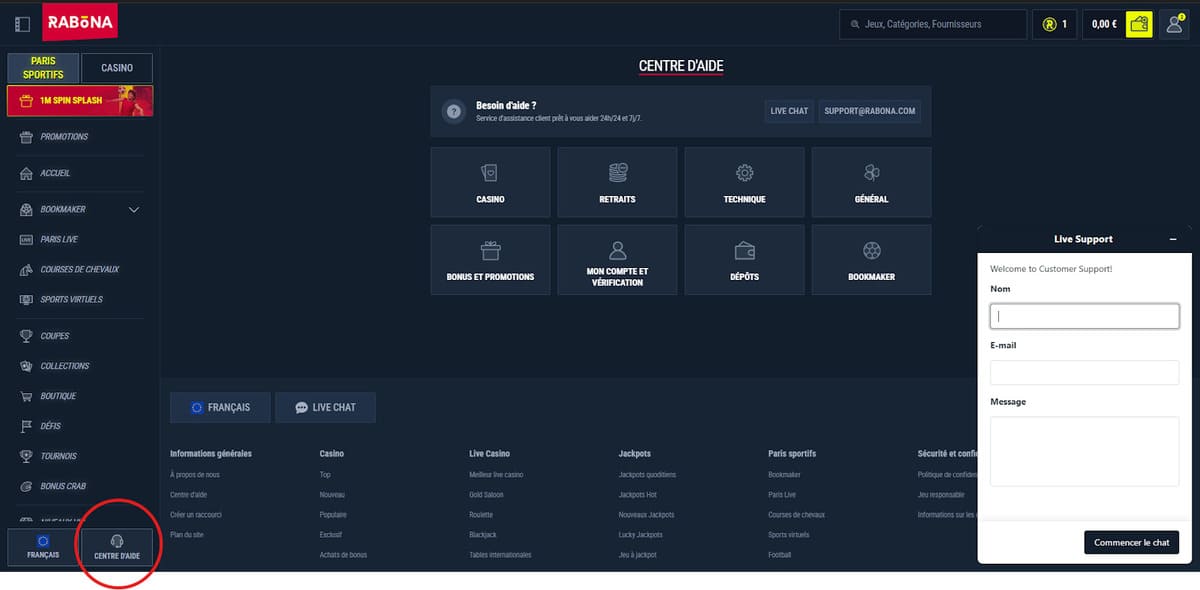The width and height of the screenshot is (1200, 590).
Task: Click the support@rabona.com email button
Action: pyautogui.click(x=869, y=111)
